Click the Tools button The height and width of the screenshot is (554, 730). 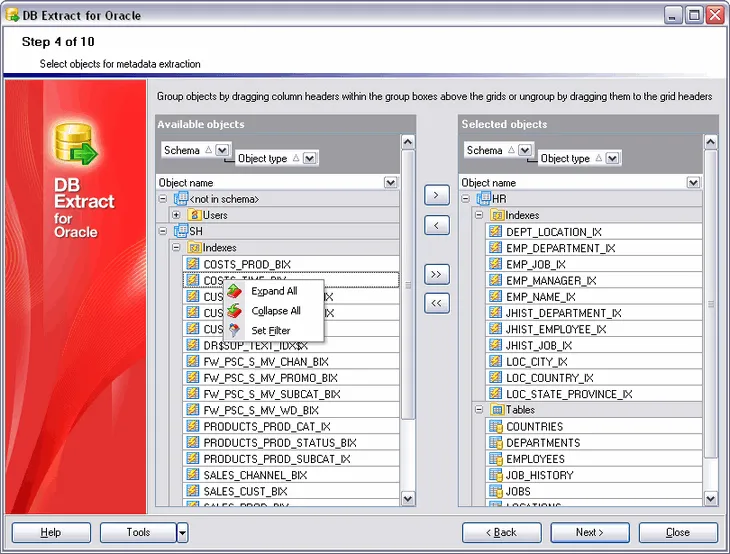coord(138,533)
